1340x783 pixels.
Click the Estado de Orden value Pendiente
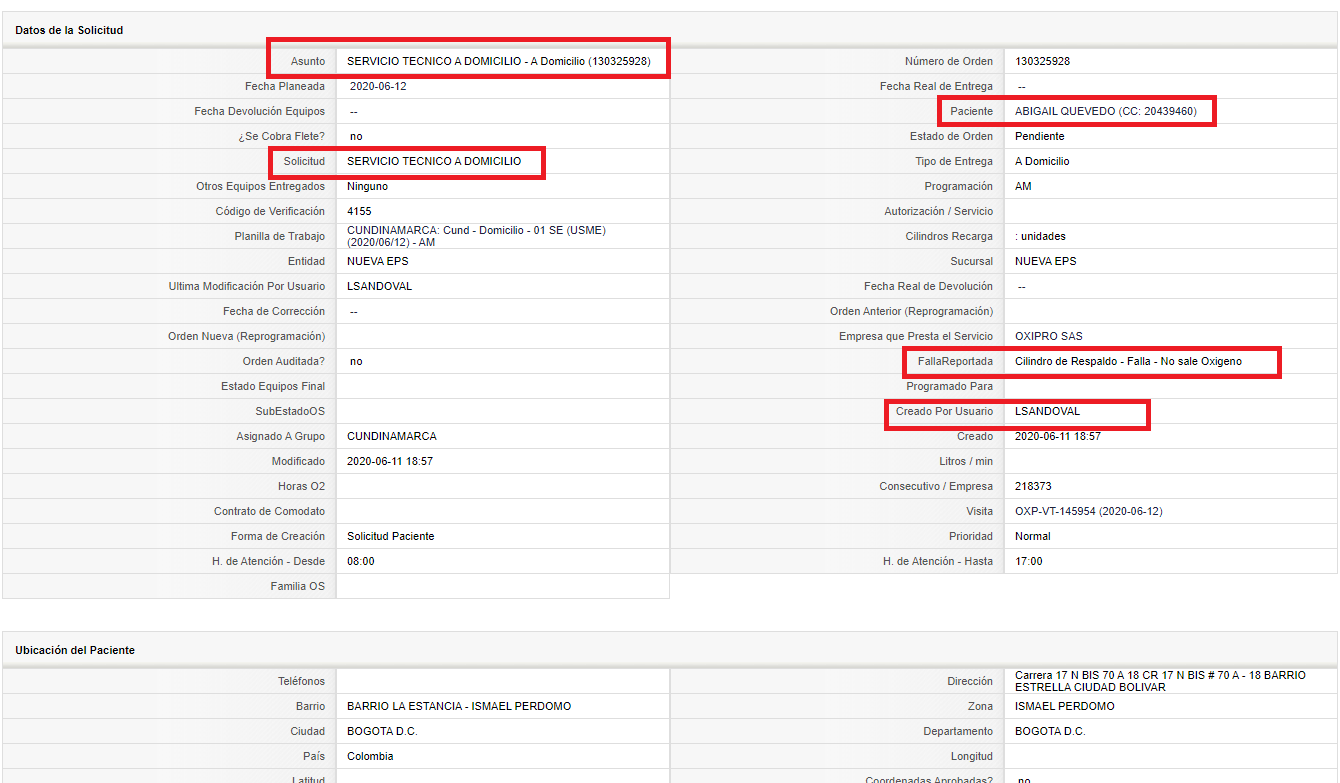pyautogui.click(x=1039, y=136)
